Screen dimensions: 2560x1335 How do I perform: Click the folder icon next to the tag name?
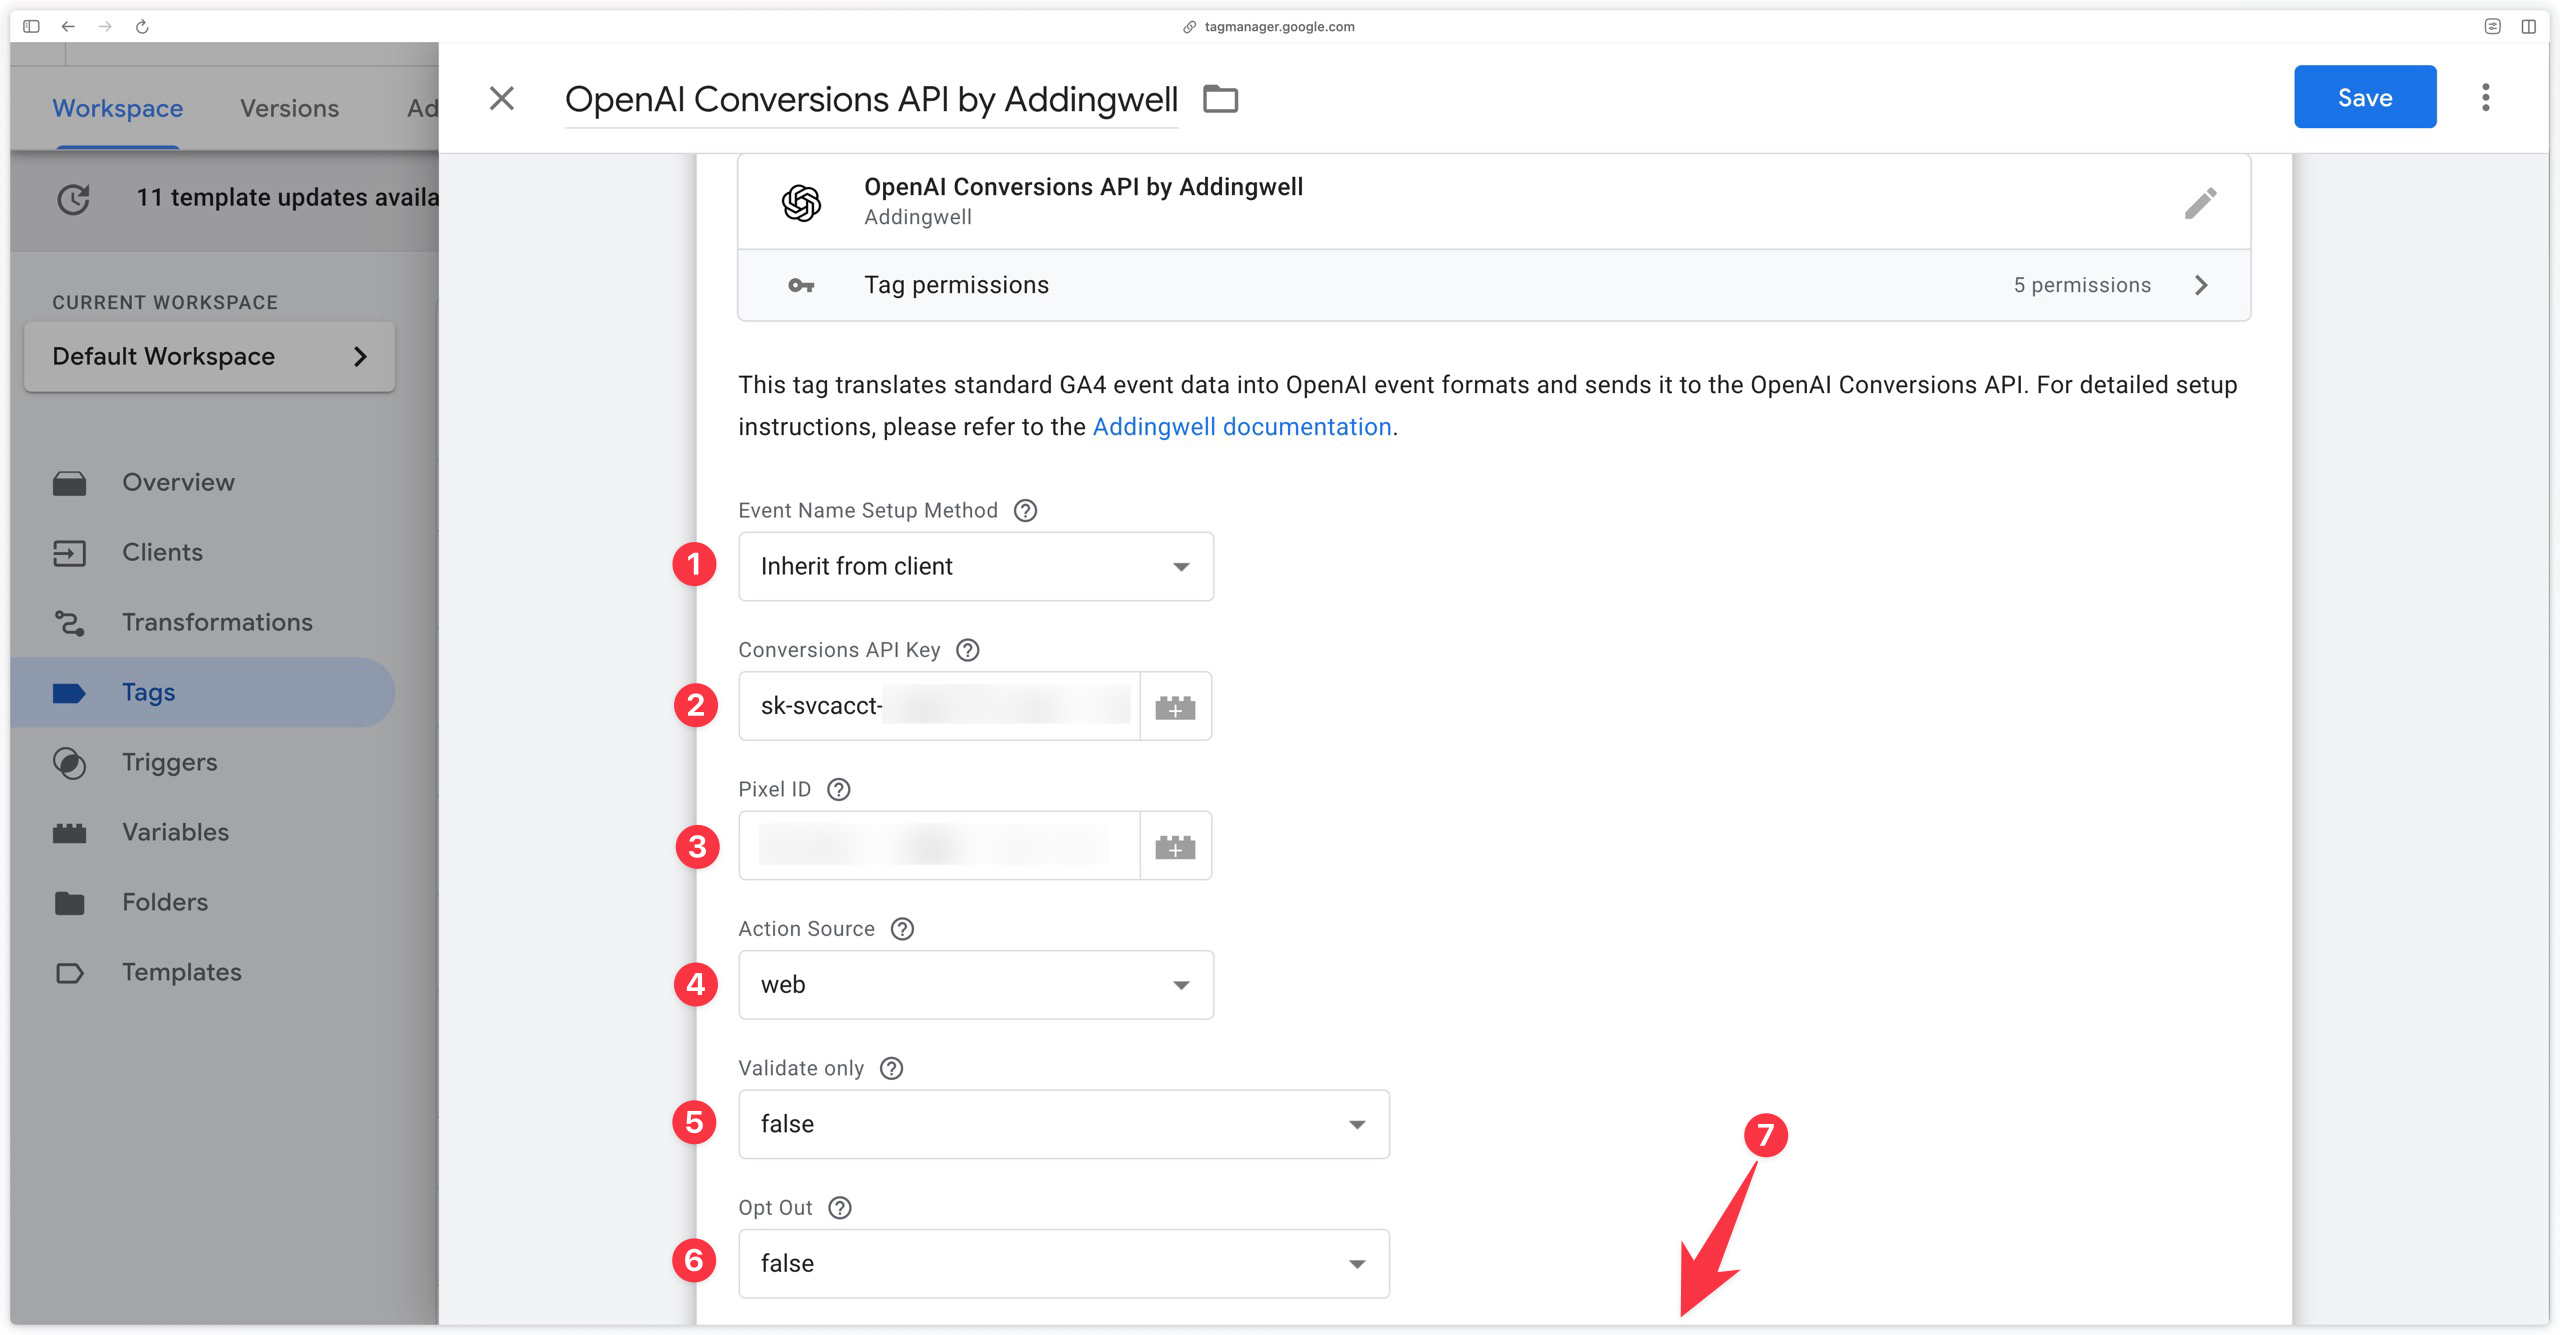pyautogui.click(x=1220, y=99)
